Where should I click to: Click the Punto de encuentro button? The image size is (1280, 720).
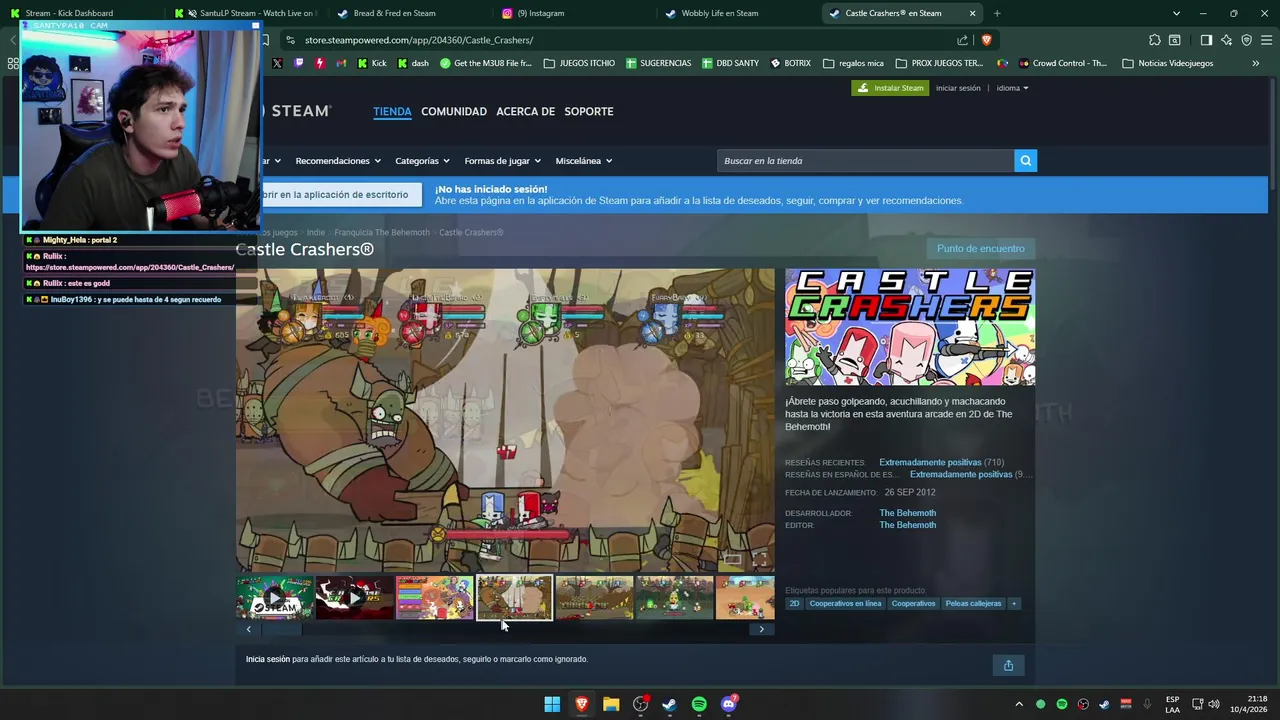click(x=981, y=248)
